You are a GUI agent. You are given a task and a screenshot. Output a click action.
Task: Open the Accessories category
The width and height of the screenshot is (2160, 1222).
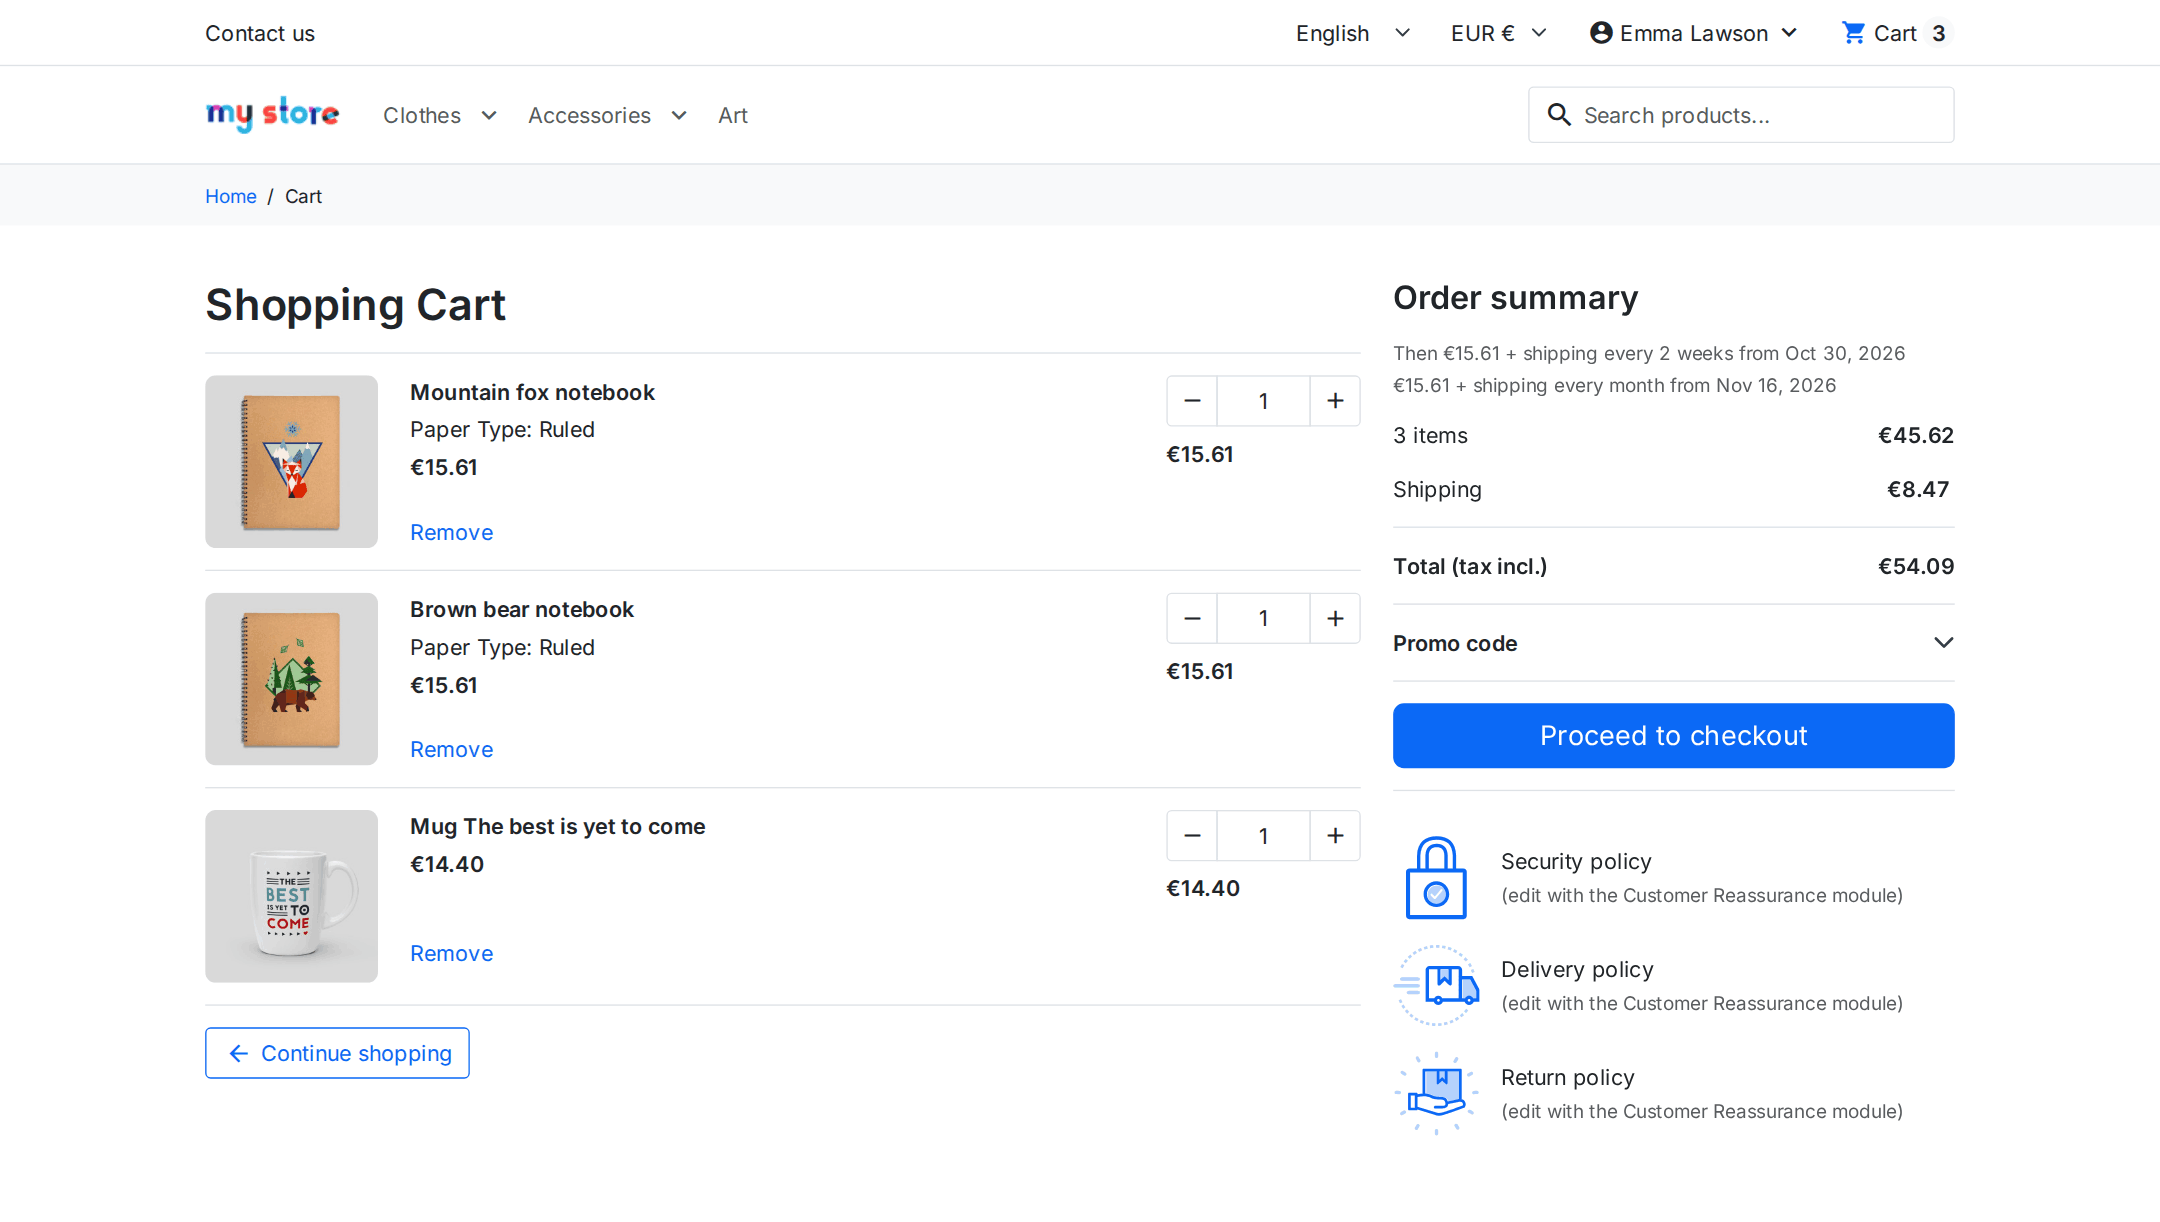click(589, 115)
